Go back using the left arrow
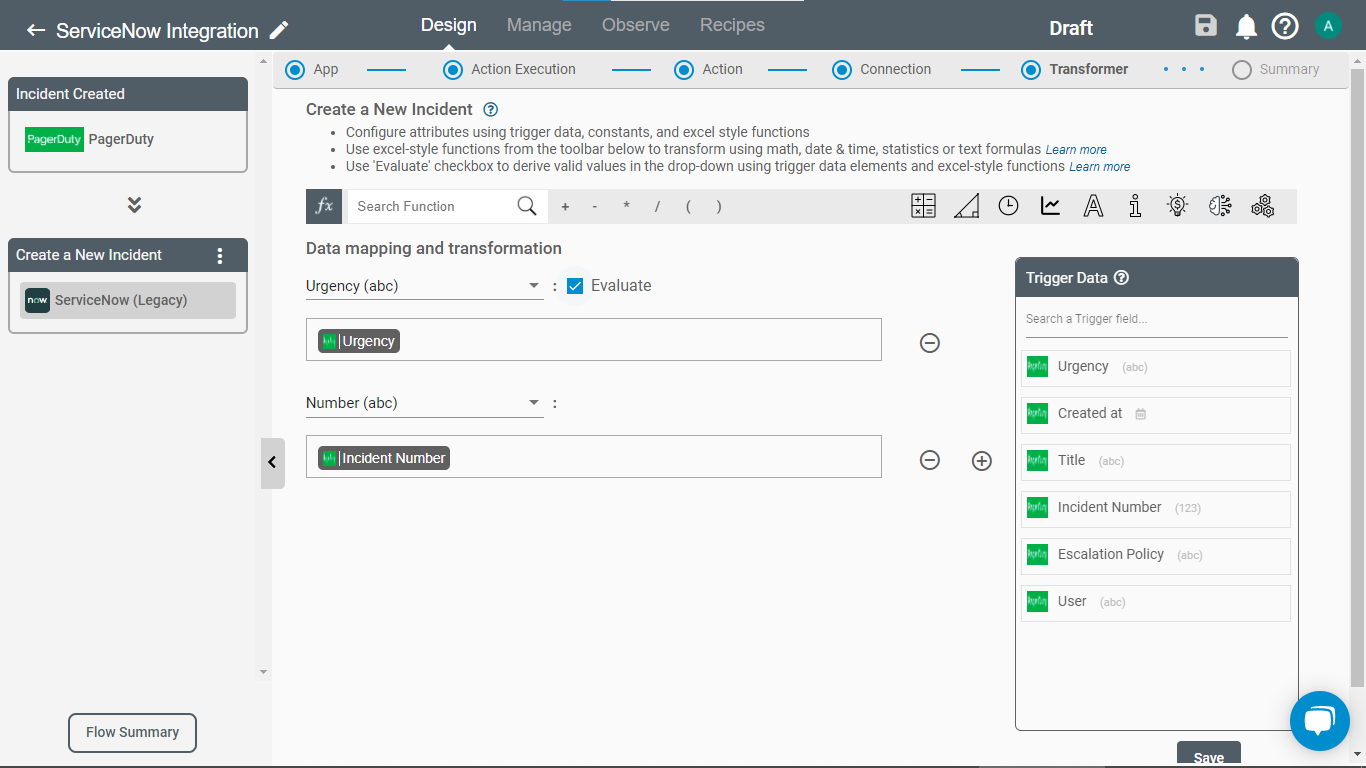Viewport: 1366px width, 768px height. 36,30
